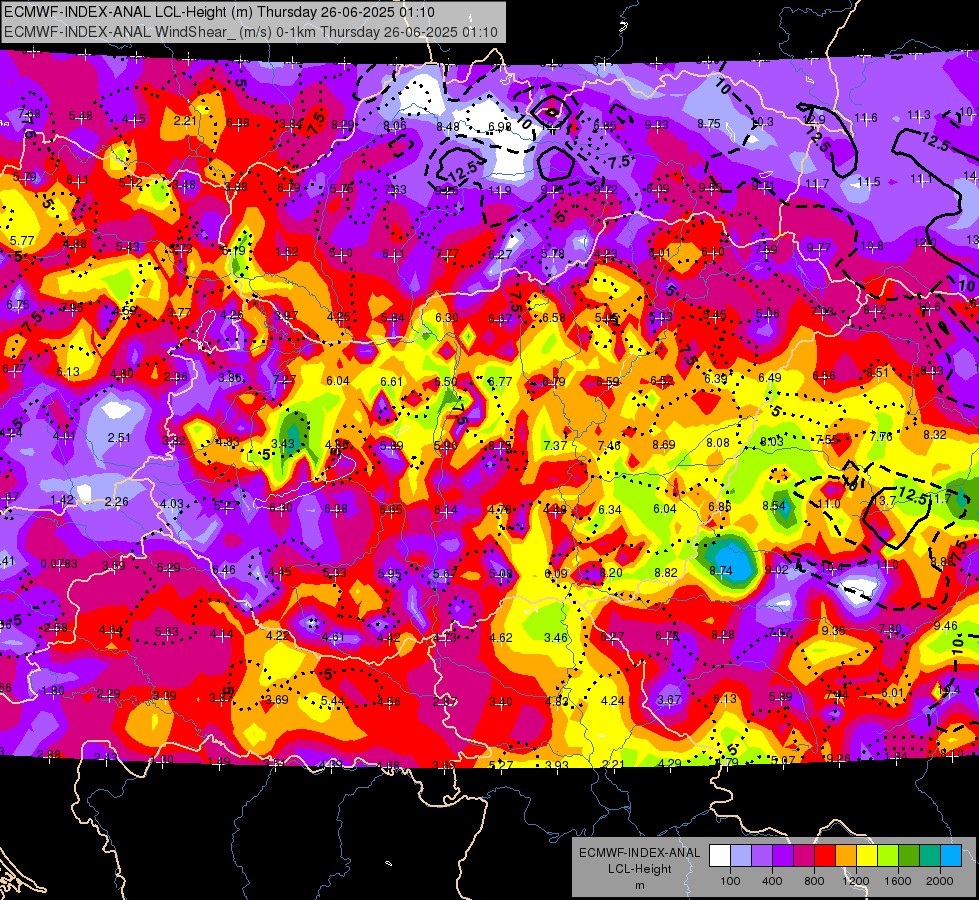Click the dark green legend swatch
Image resolution: width=979 pixels, height=900 pixels.
click(x=908, y=856)
